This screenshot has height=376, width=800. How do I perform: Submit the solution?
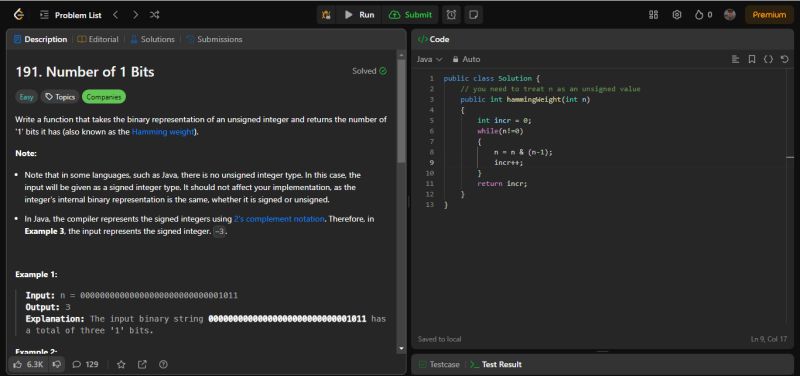point(410,15)
